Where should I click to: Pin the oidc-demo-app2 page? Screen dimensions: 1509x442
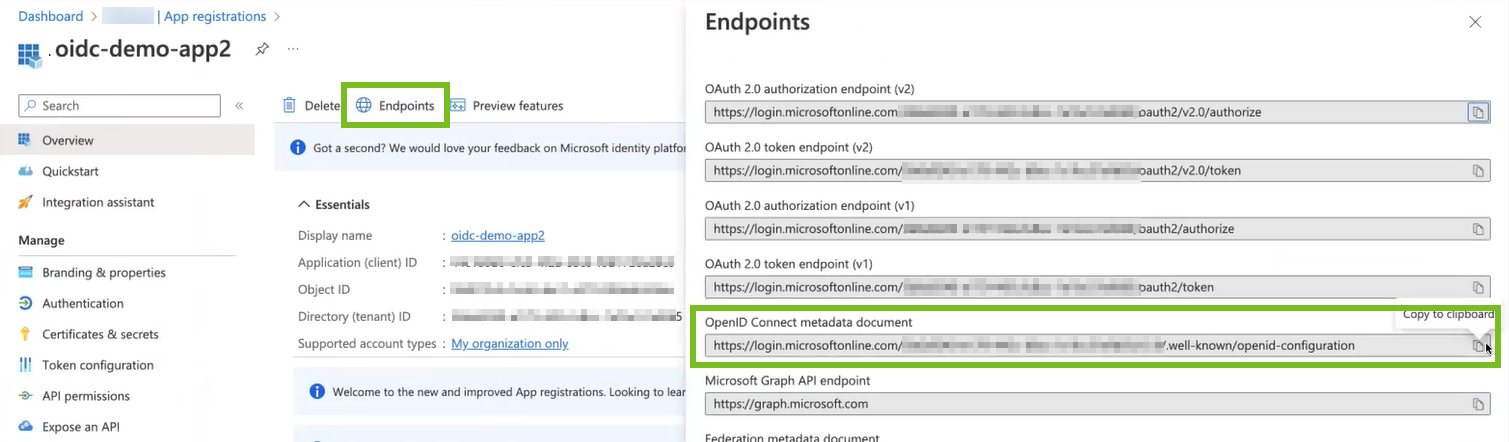262,48
